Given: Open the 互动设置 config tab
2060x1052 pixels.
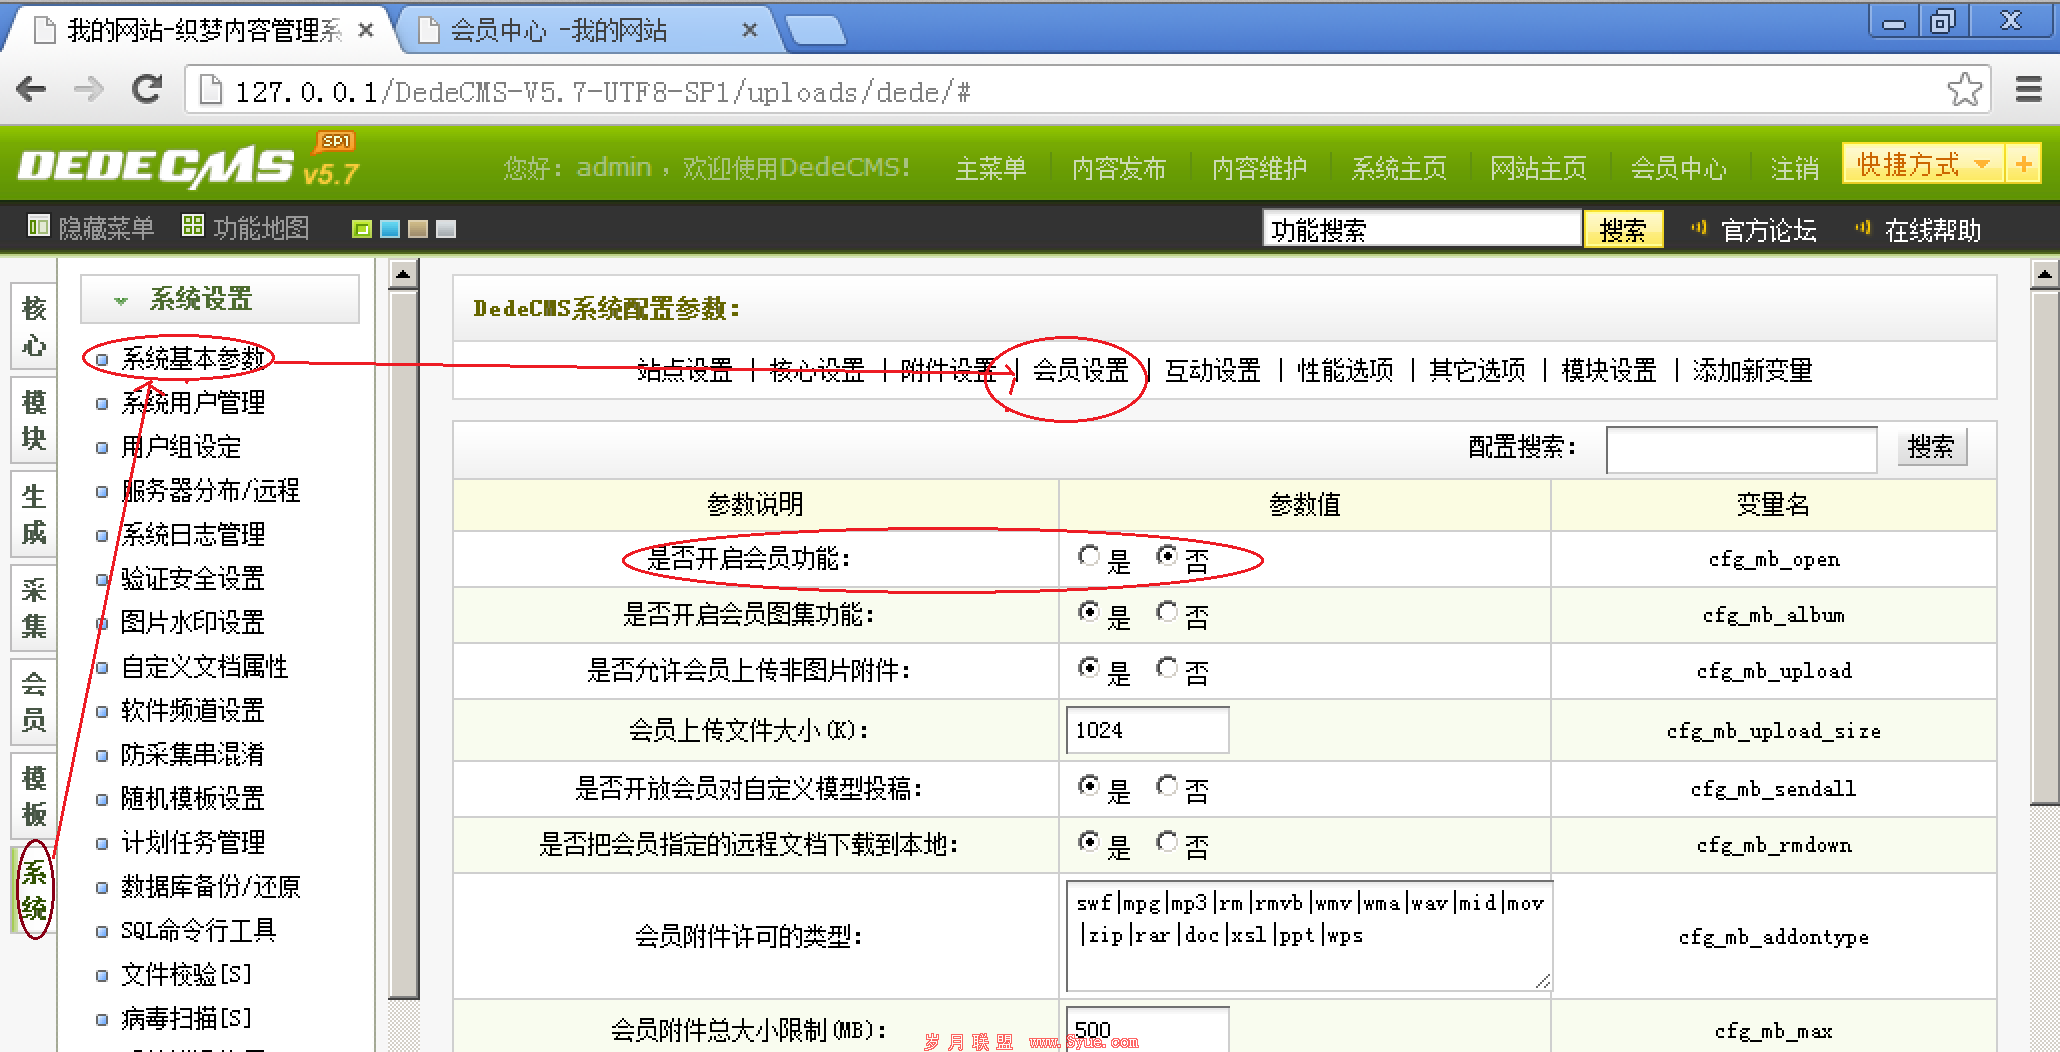Looking at the screenshot, I should [x=1213, y=370].
